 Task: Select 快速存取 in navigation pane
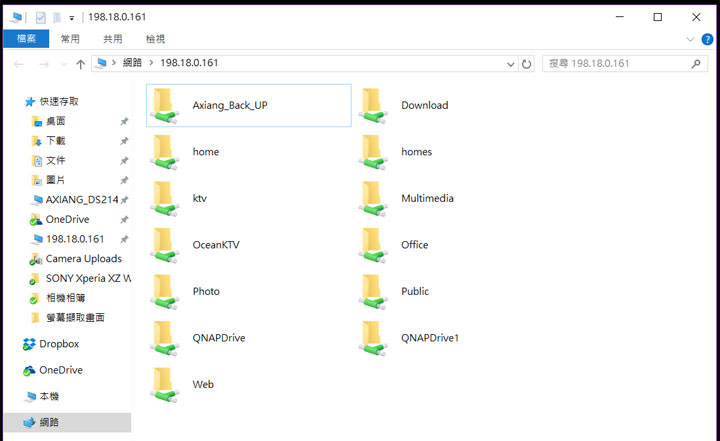pos(59,102)
